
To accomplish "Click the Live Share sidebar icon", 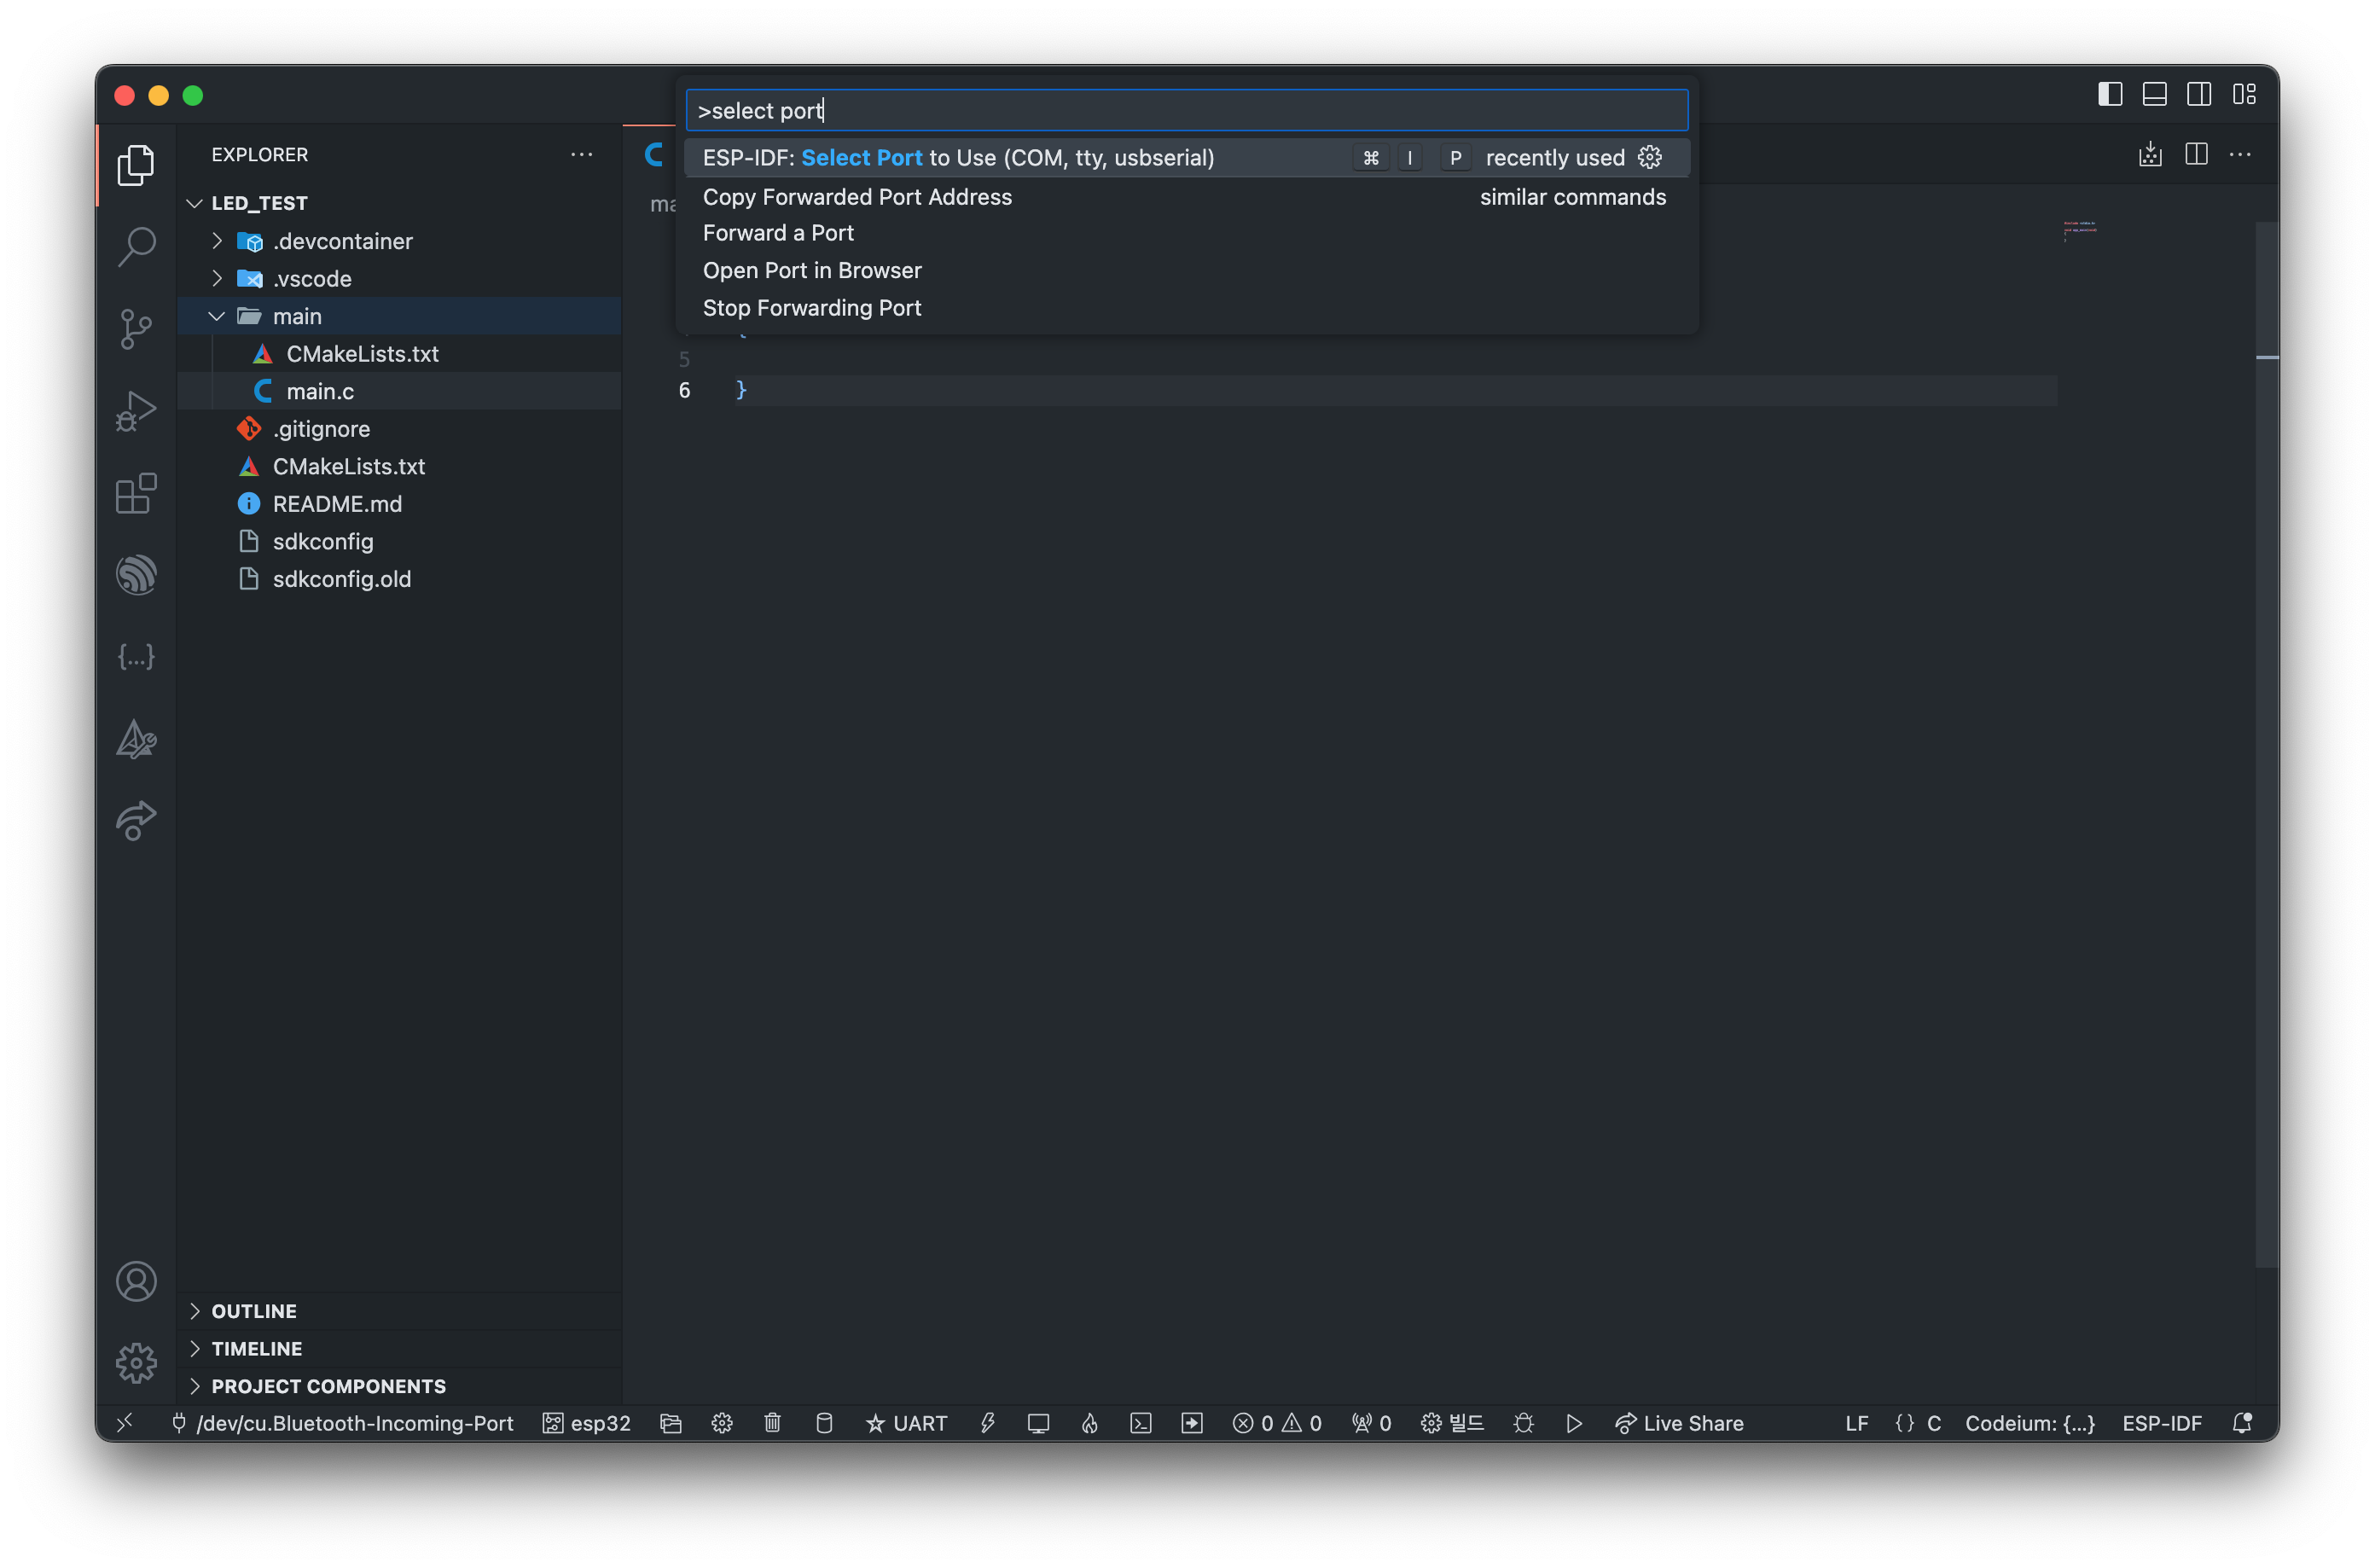I will [136, 821].
